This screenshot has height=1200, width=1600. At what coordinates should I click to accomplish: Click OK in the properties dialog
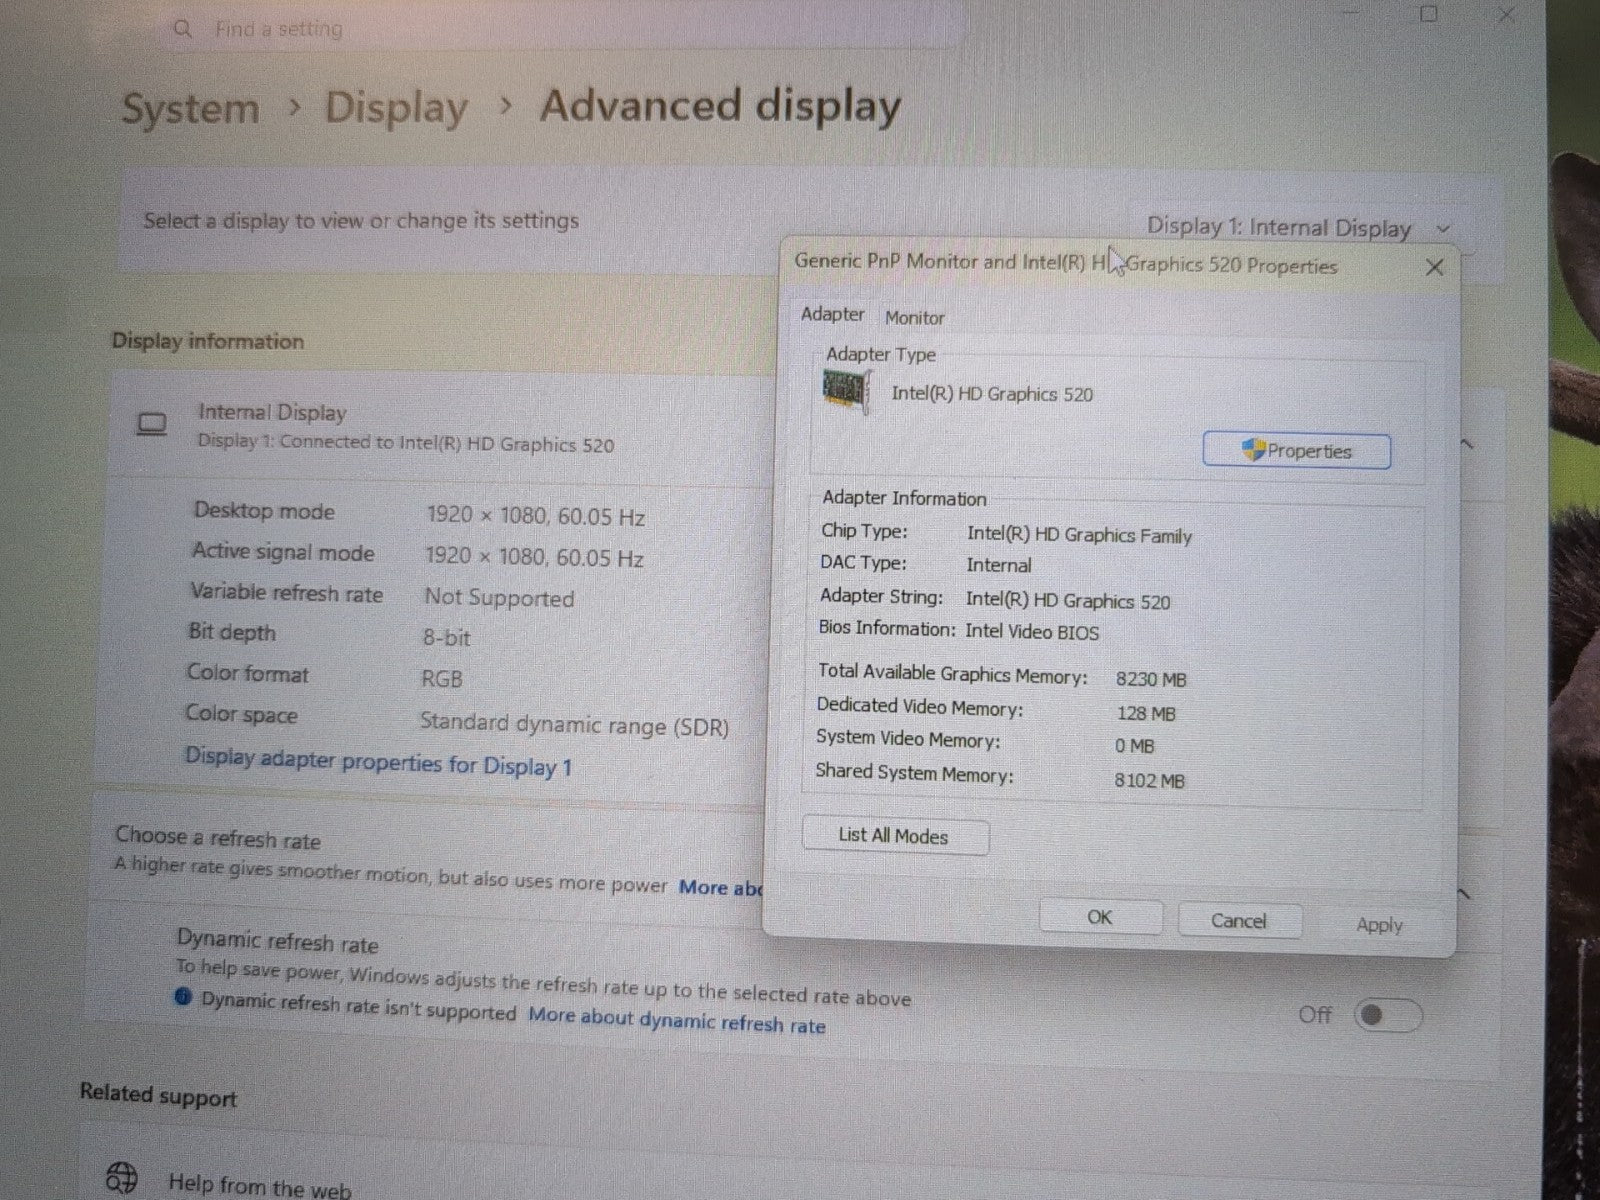tap(1100, 917)
